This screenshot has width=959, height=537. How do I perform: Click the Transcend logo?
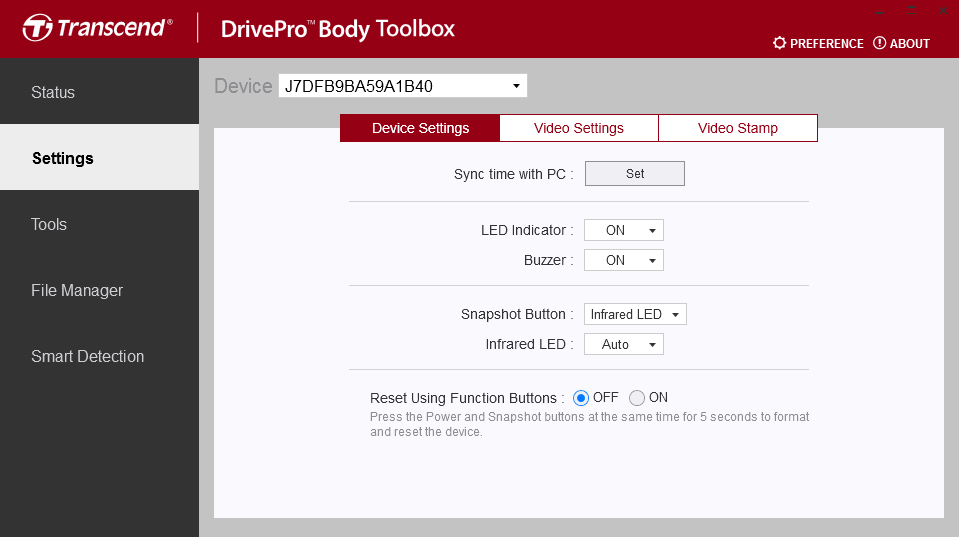click(x=97, y=28)
